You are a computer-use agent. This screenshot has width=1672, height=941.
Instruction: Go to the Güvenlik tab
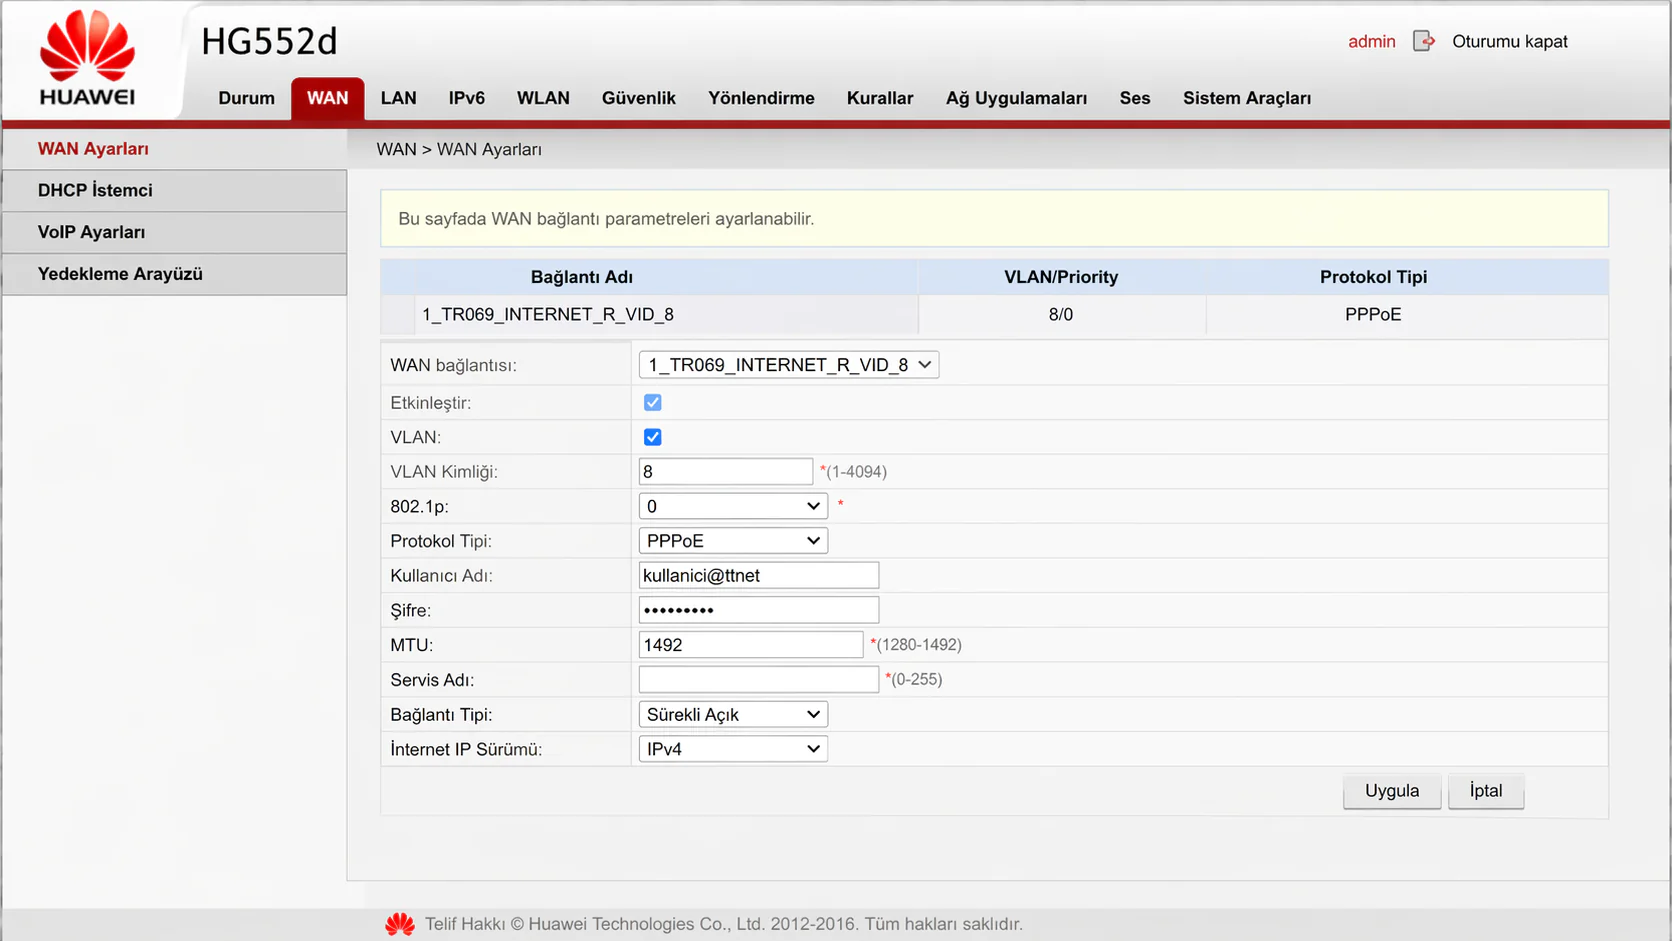(638, 98)
